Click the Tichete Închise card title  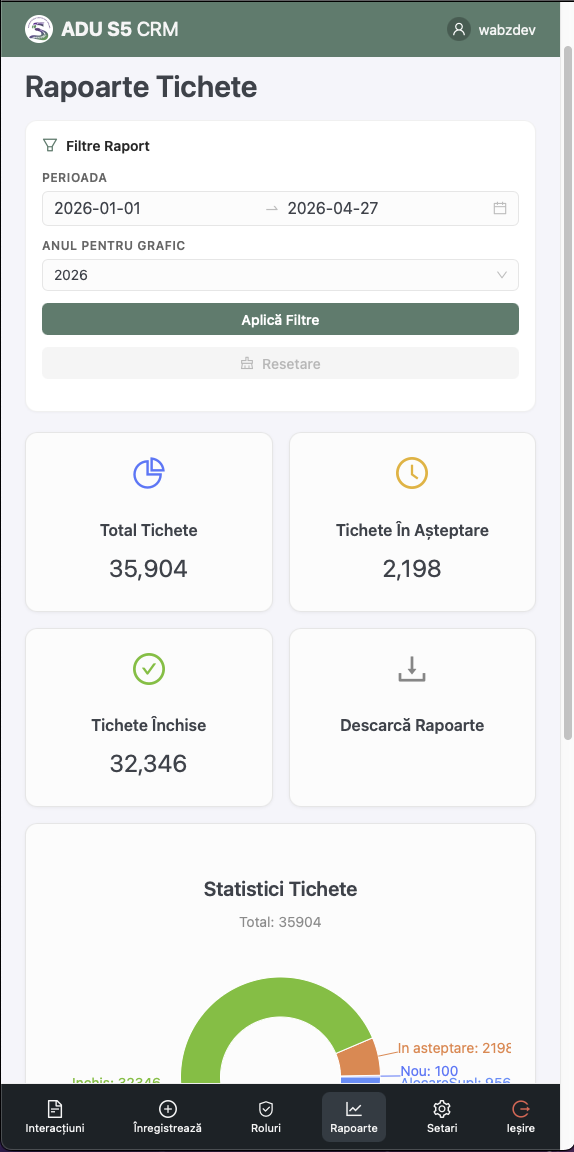[148, 725]
